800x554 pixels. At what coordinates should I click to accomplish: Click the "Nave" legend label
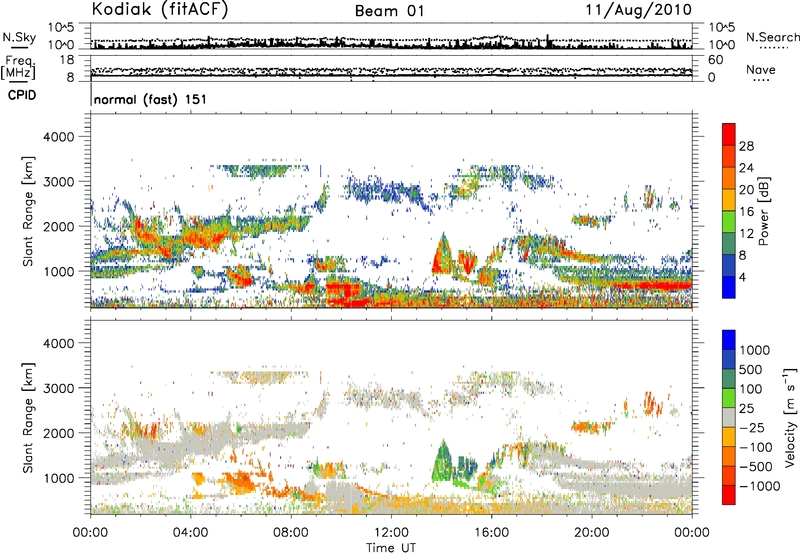pos(760,69)
